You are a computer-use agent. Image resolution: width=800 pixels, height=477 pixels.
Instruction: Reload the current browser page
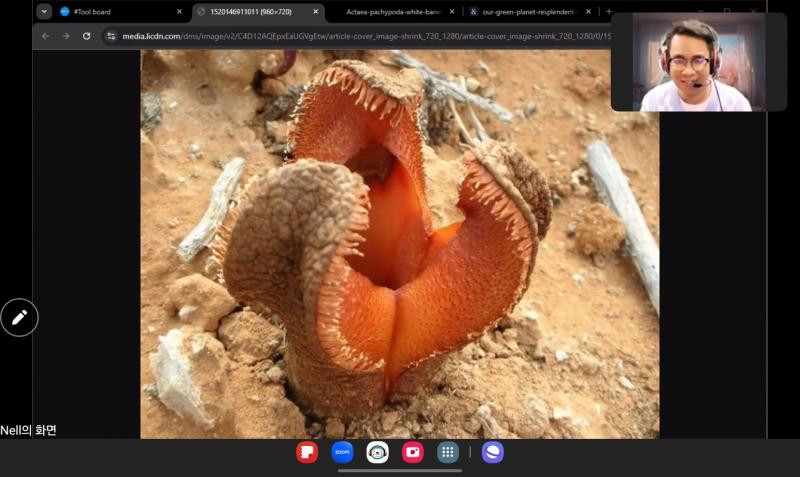(87, 36)
